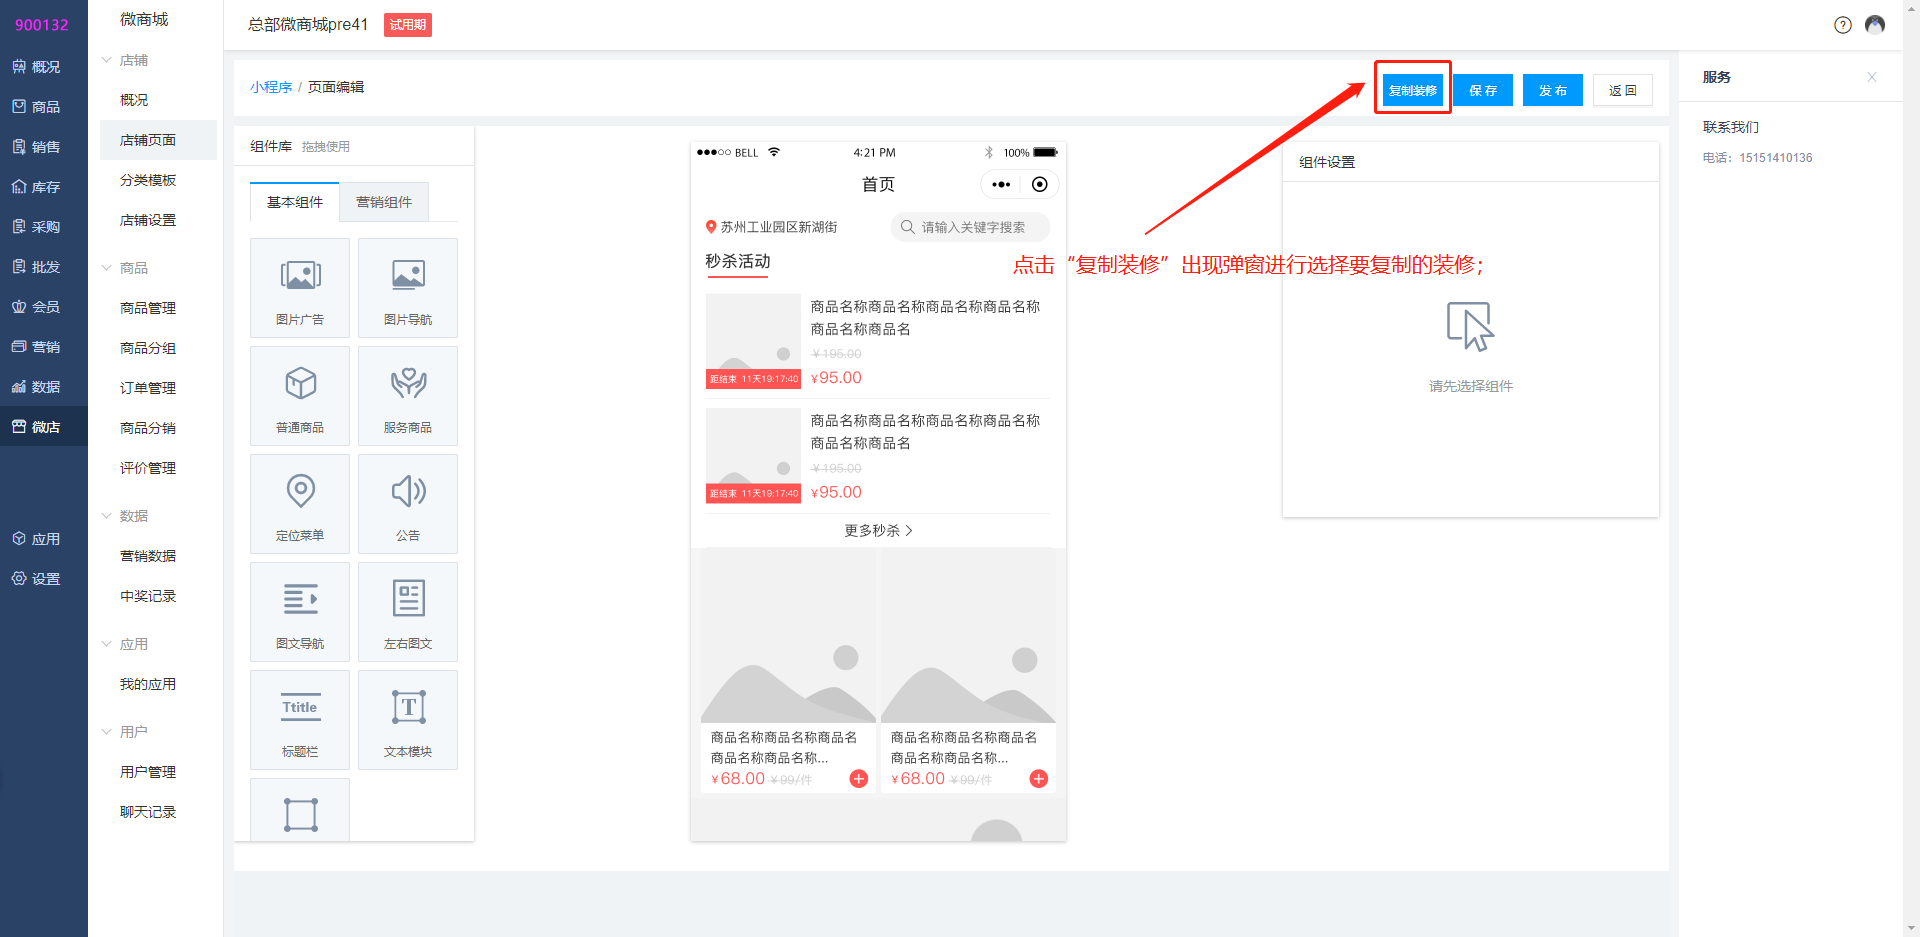
Task: Open the help question mark icon
Action: point(1842,25)
